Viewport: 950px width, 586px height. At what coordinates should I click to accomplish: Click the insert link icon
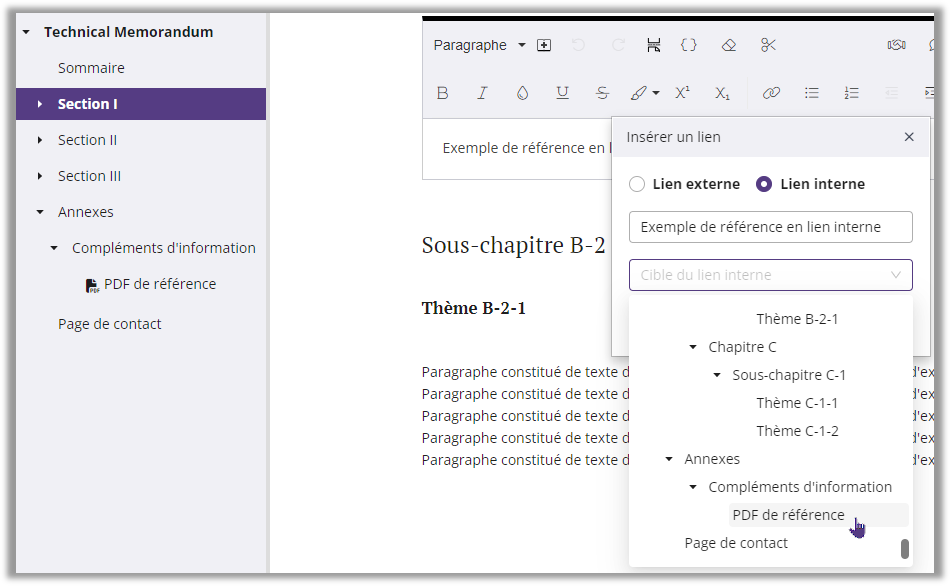(771, 93)
